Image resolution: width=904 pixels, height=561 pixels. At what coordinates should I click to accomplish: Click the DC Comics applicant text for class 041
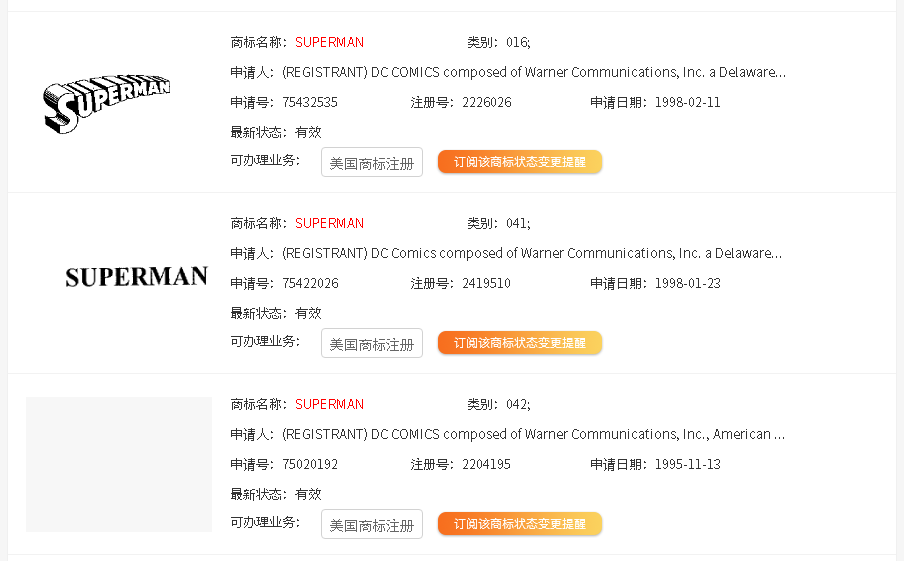tap(532, 253)
